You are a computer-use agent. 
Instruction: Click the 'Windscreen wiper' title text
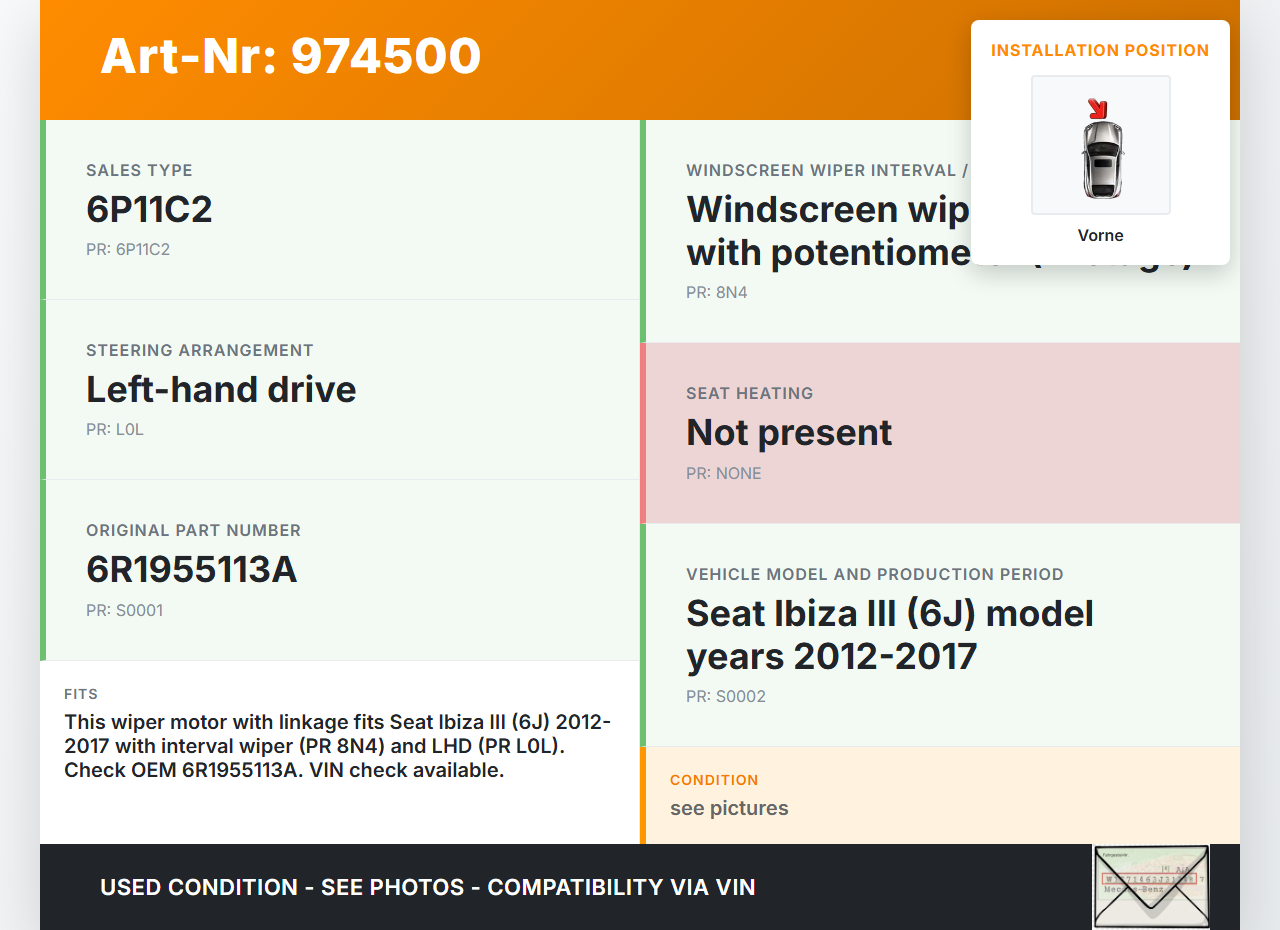click(826, 210)
